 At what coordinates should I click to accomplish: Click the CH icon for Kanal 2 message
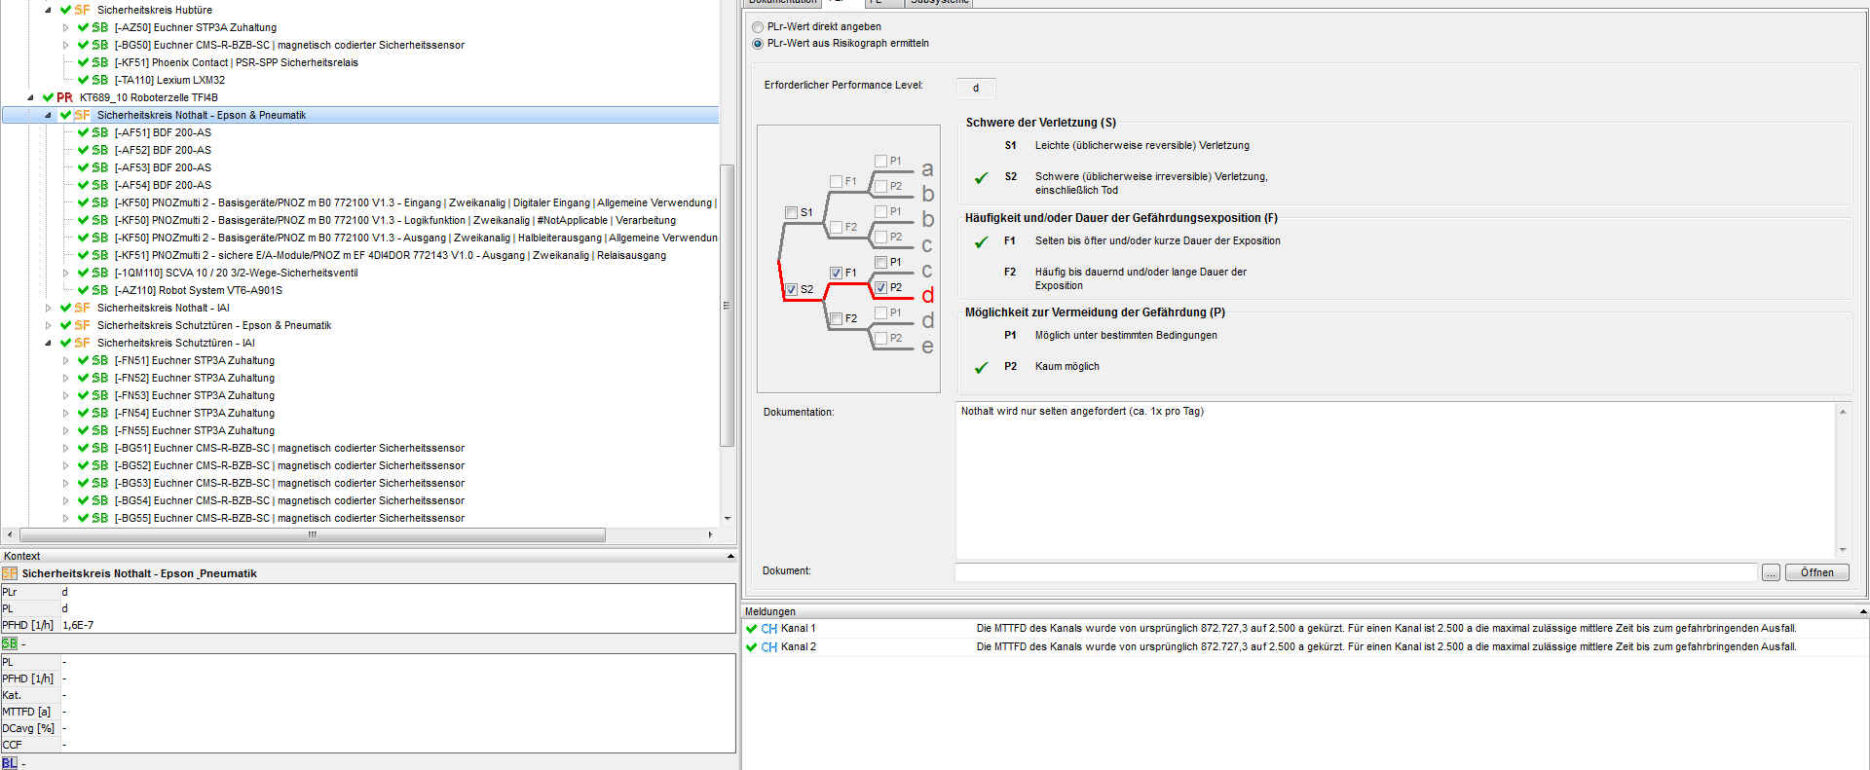coord(769,647)
